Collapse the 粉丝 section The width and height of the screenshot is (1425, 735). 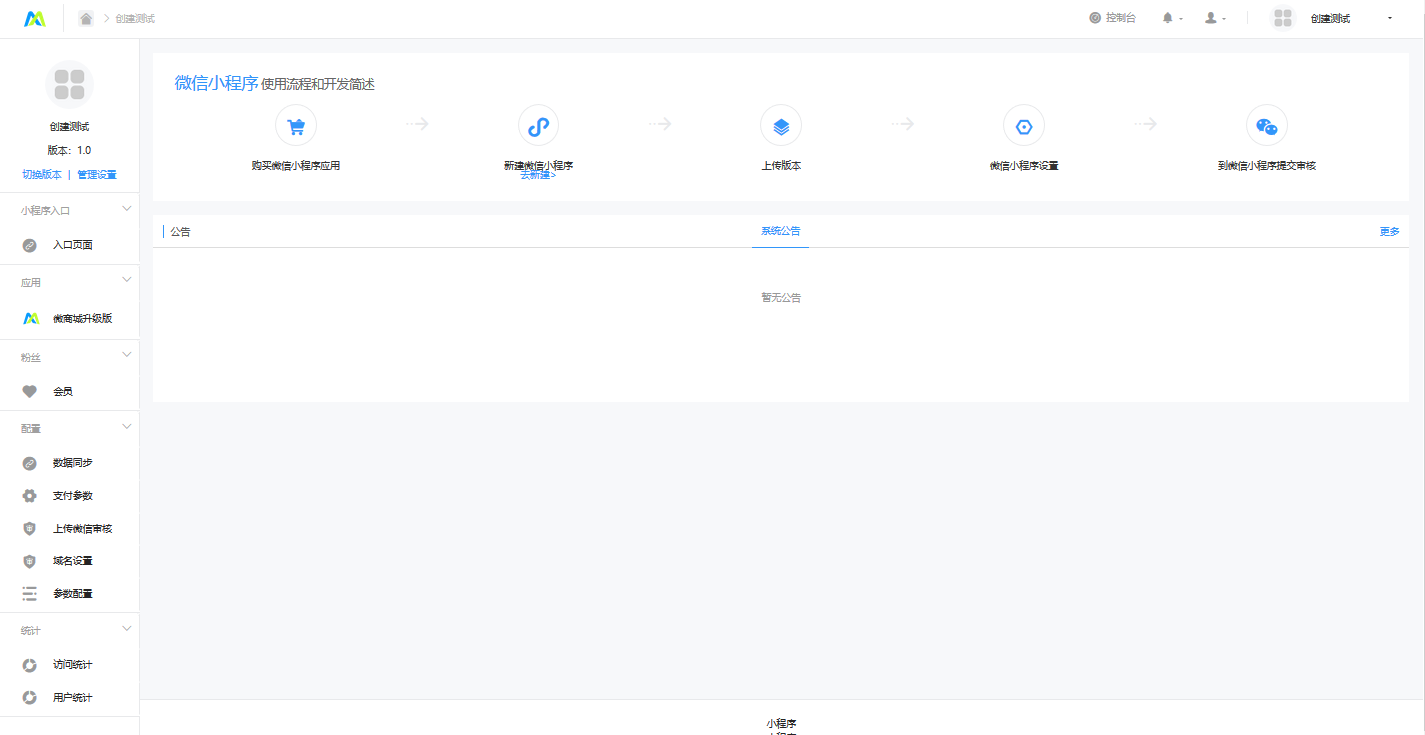126,354
